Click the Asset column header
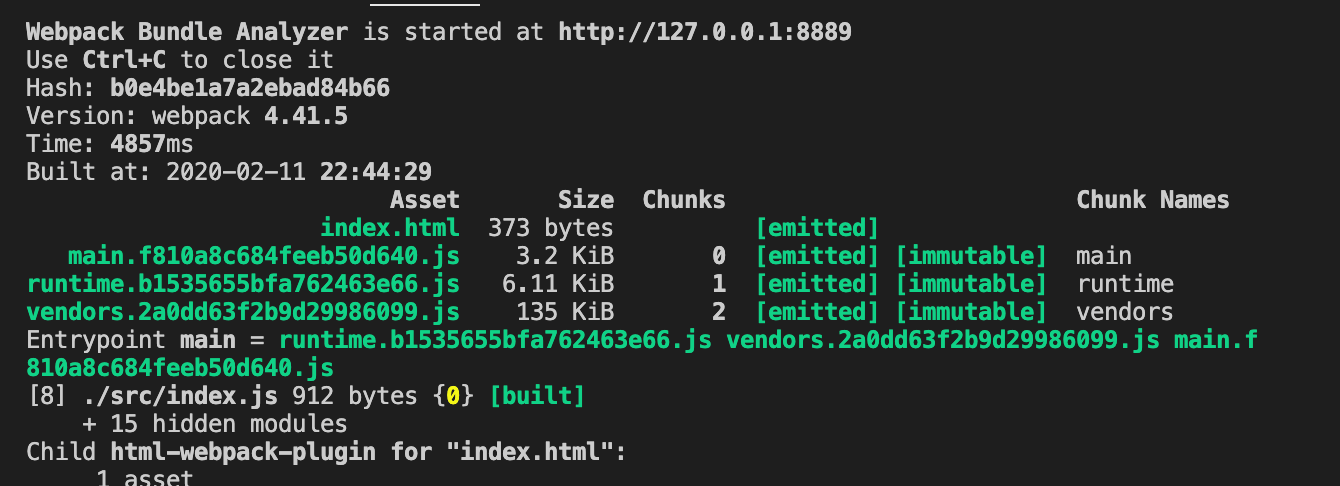This screenshot has width=1340, height=486. pos(425,200)
